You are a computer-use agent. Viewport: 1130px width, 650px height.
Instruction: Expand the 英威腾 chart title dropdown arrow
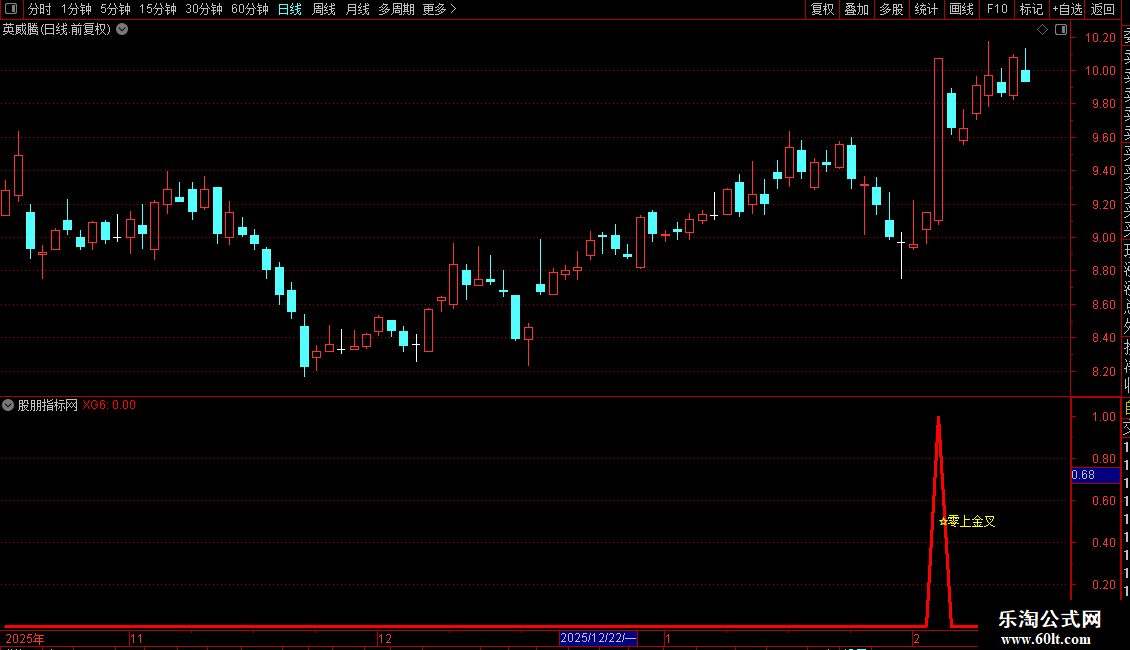(x=123, y=30)
